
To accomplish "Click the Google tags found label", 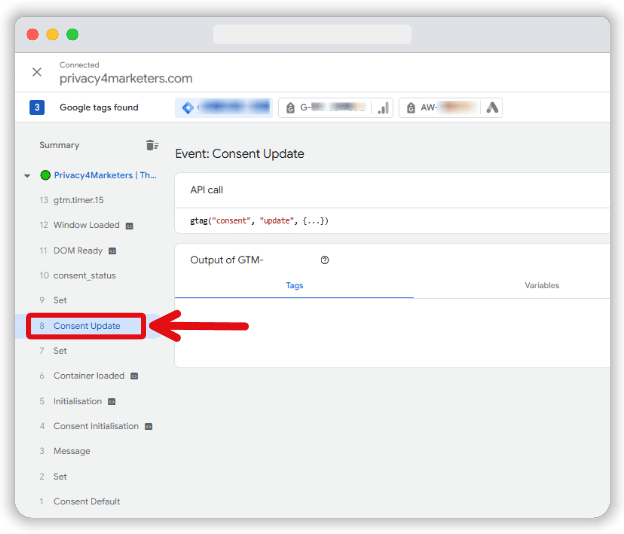I will pyautogui.click(x=99, y=107).
